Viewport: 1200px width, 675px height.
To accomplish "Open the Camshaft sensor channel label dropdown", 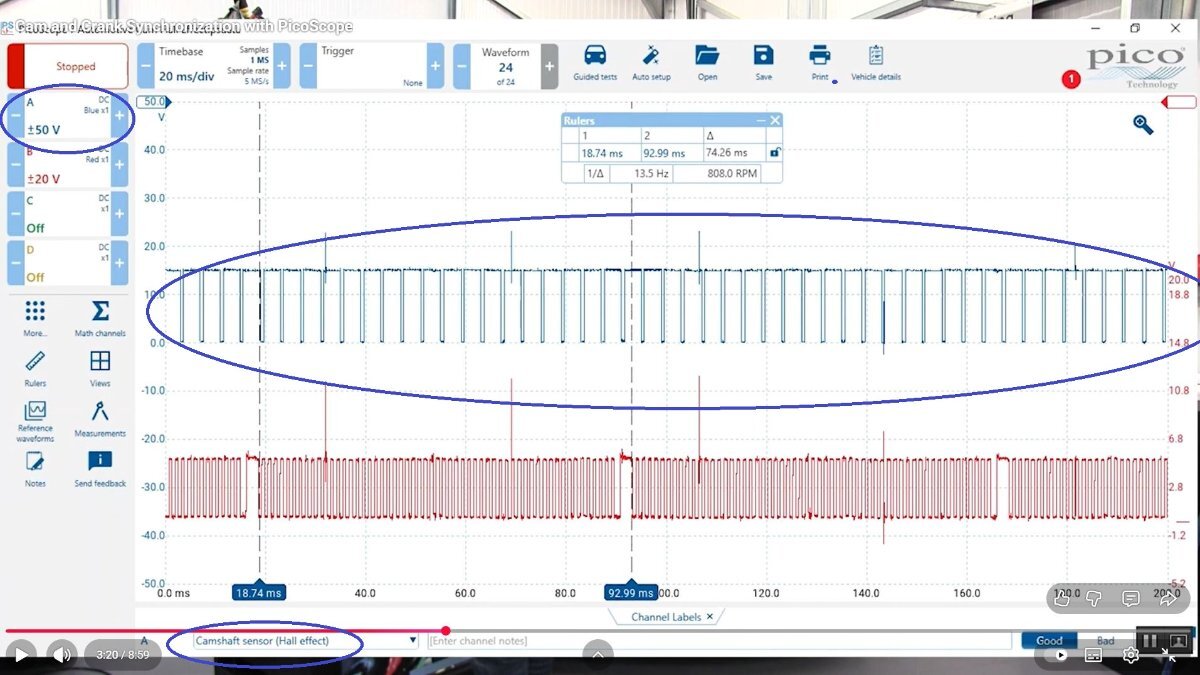I will pos(413,641).
